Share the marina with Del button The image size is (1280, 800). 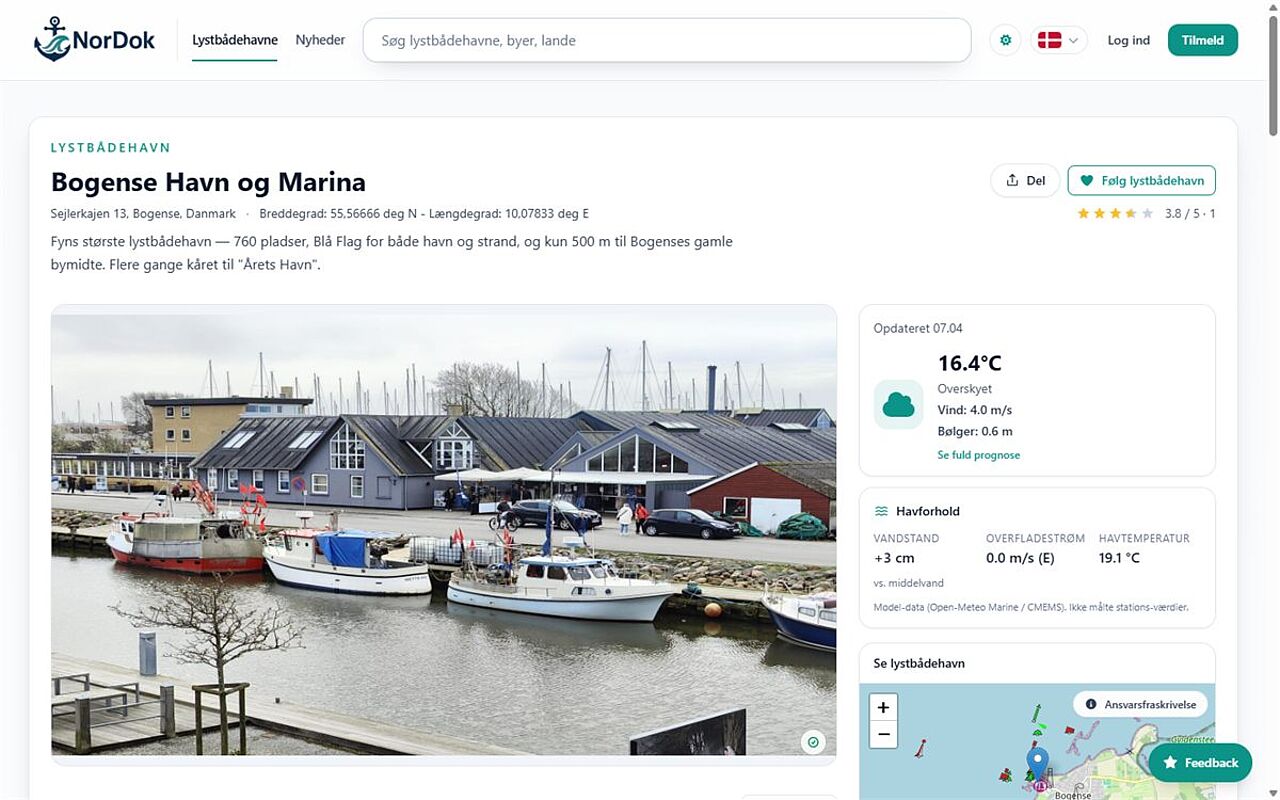click(1025, 180)
